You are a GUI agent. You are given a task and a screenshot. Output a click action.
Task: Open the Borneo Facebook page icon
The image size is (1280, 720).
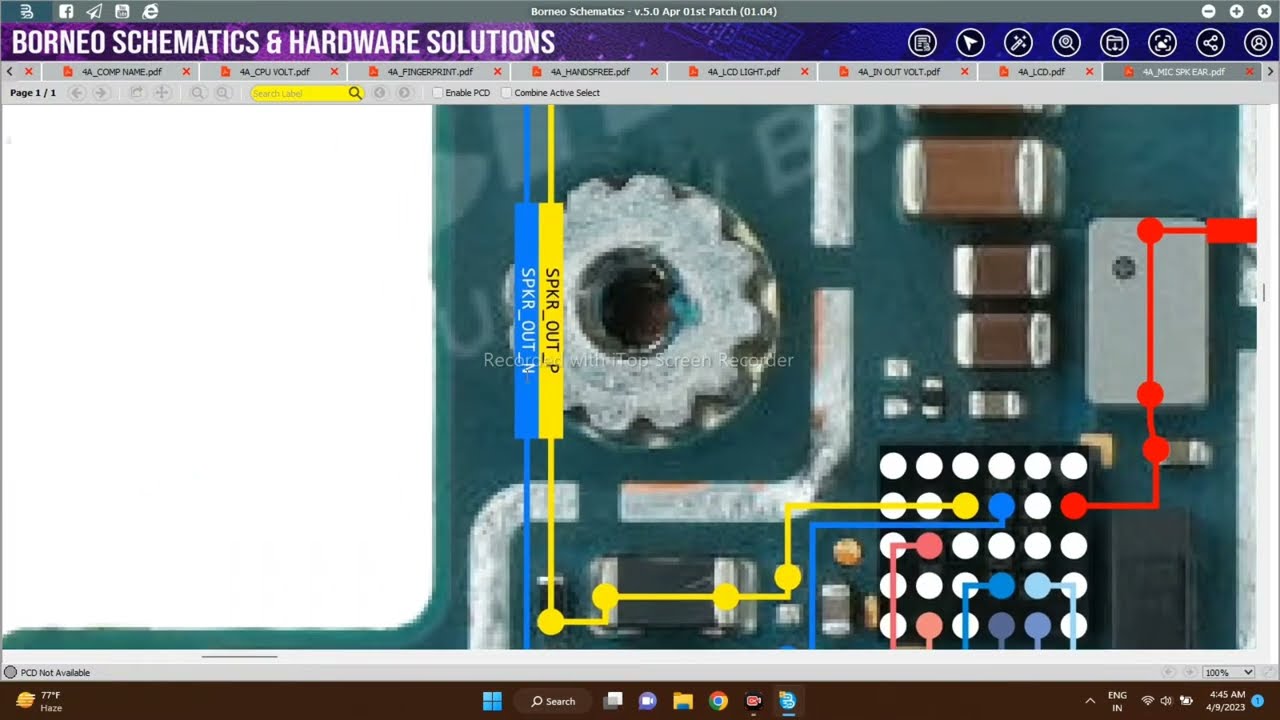click(x=66, y=11)
